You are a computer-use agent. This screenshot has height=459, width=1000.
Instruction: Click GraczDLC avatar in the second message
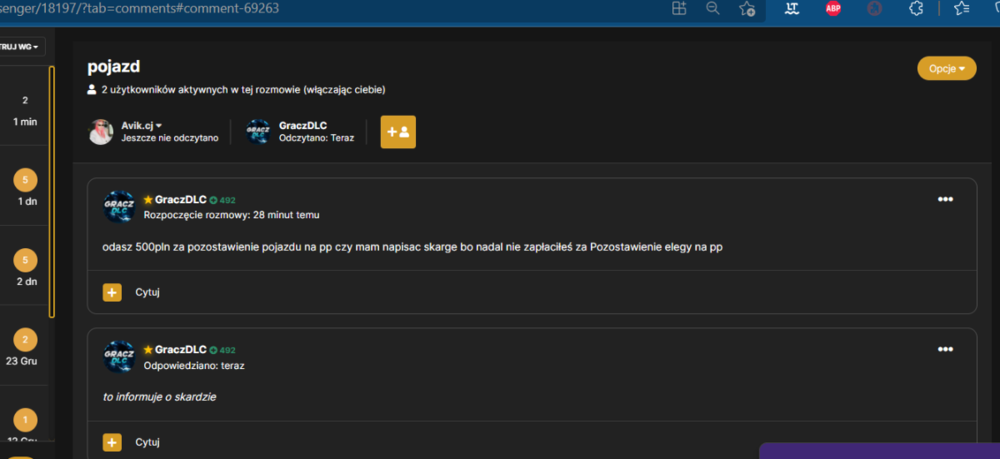(119, 356)
